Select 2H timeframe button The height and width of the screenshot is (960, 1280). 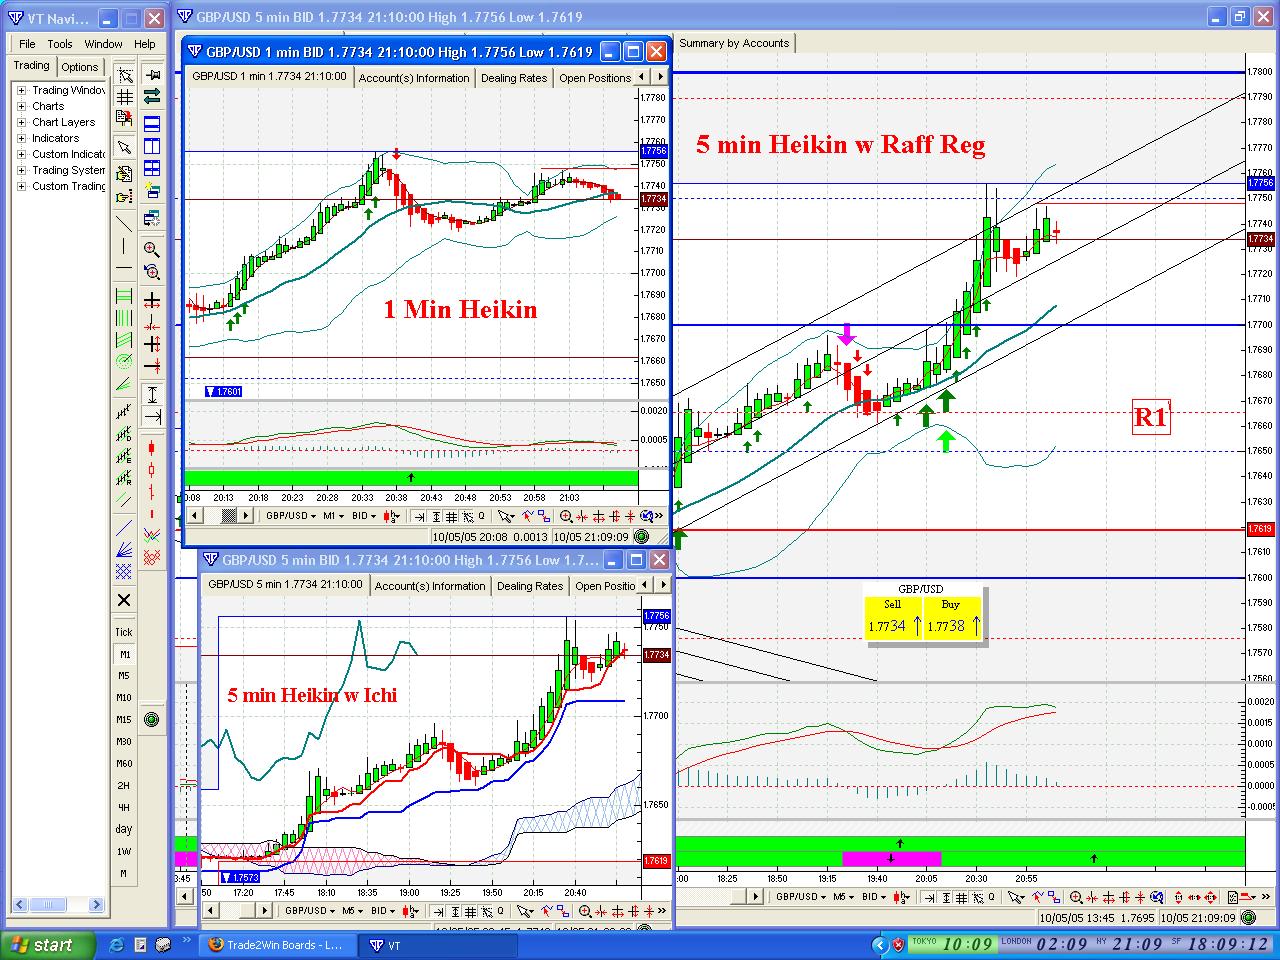(124, 786)
